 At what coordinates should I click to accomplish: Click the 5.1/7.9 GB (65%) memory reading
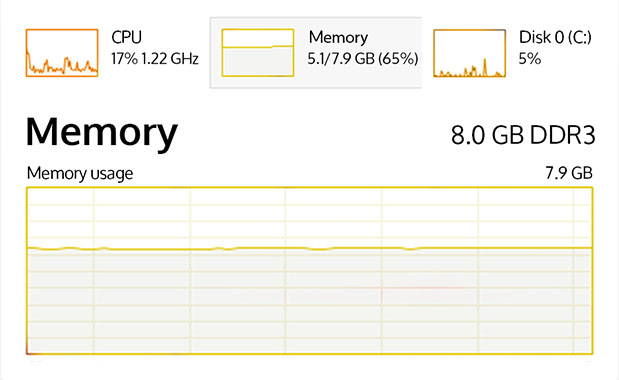363,59
